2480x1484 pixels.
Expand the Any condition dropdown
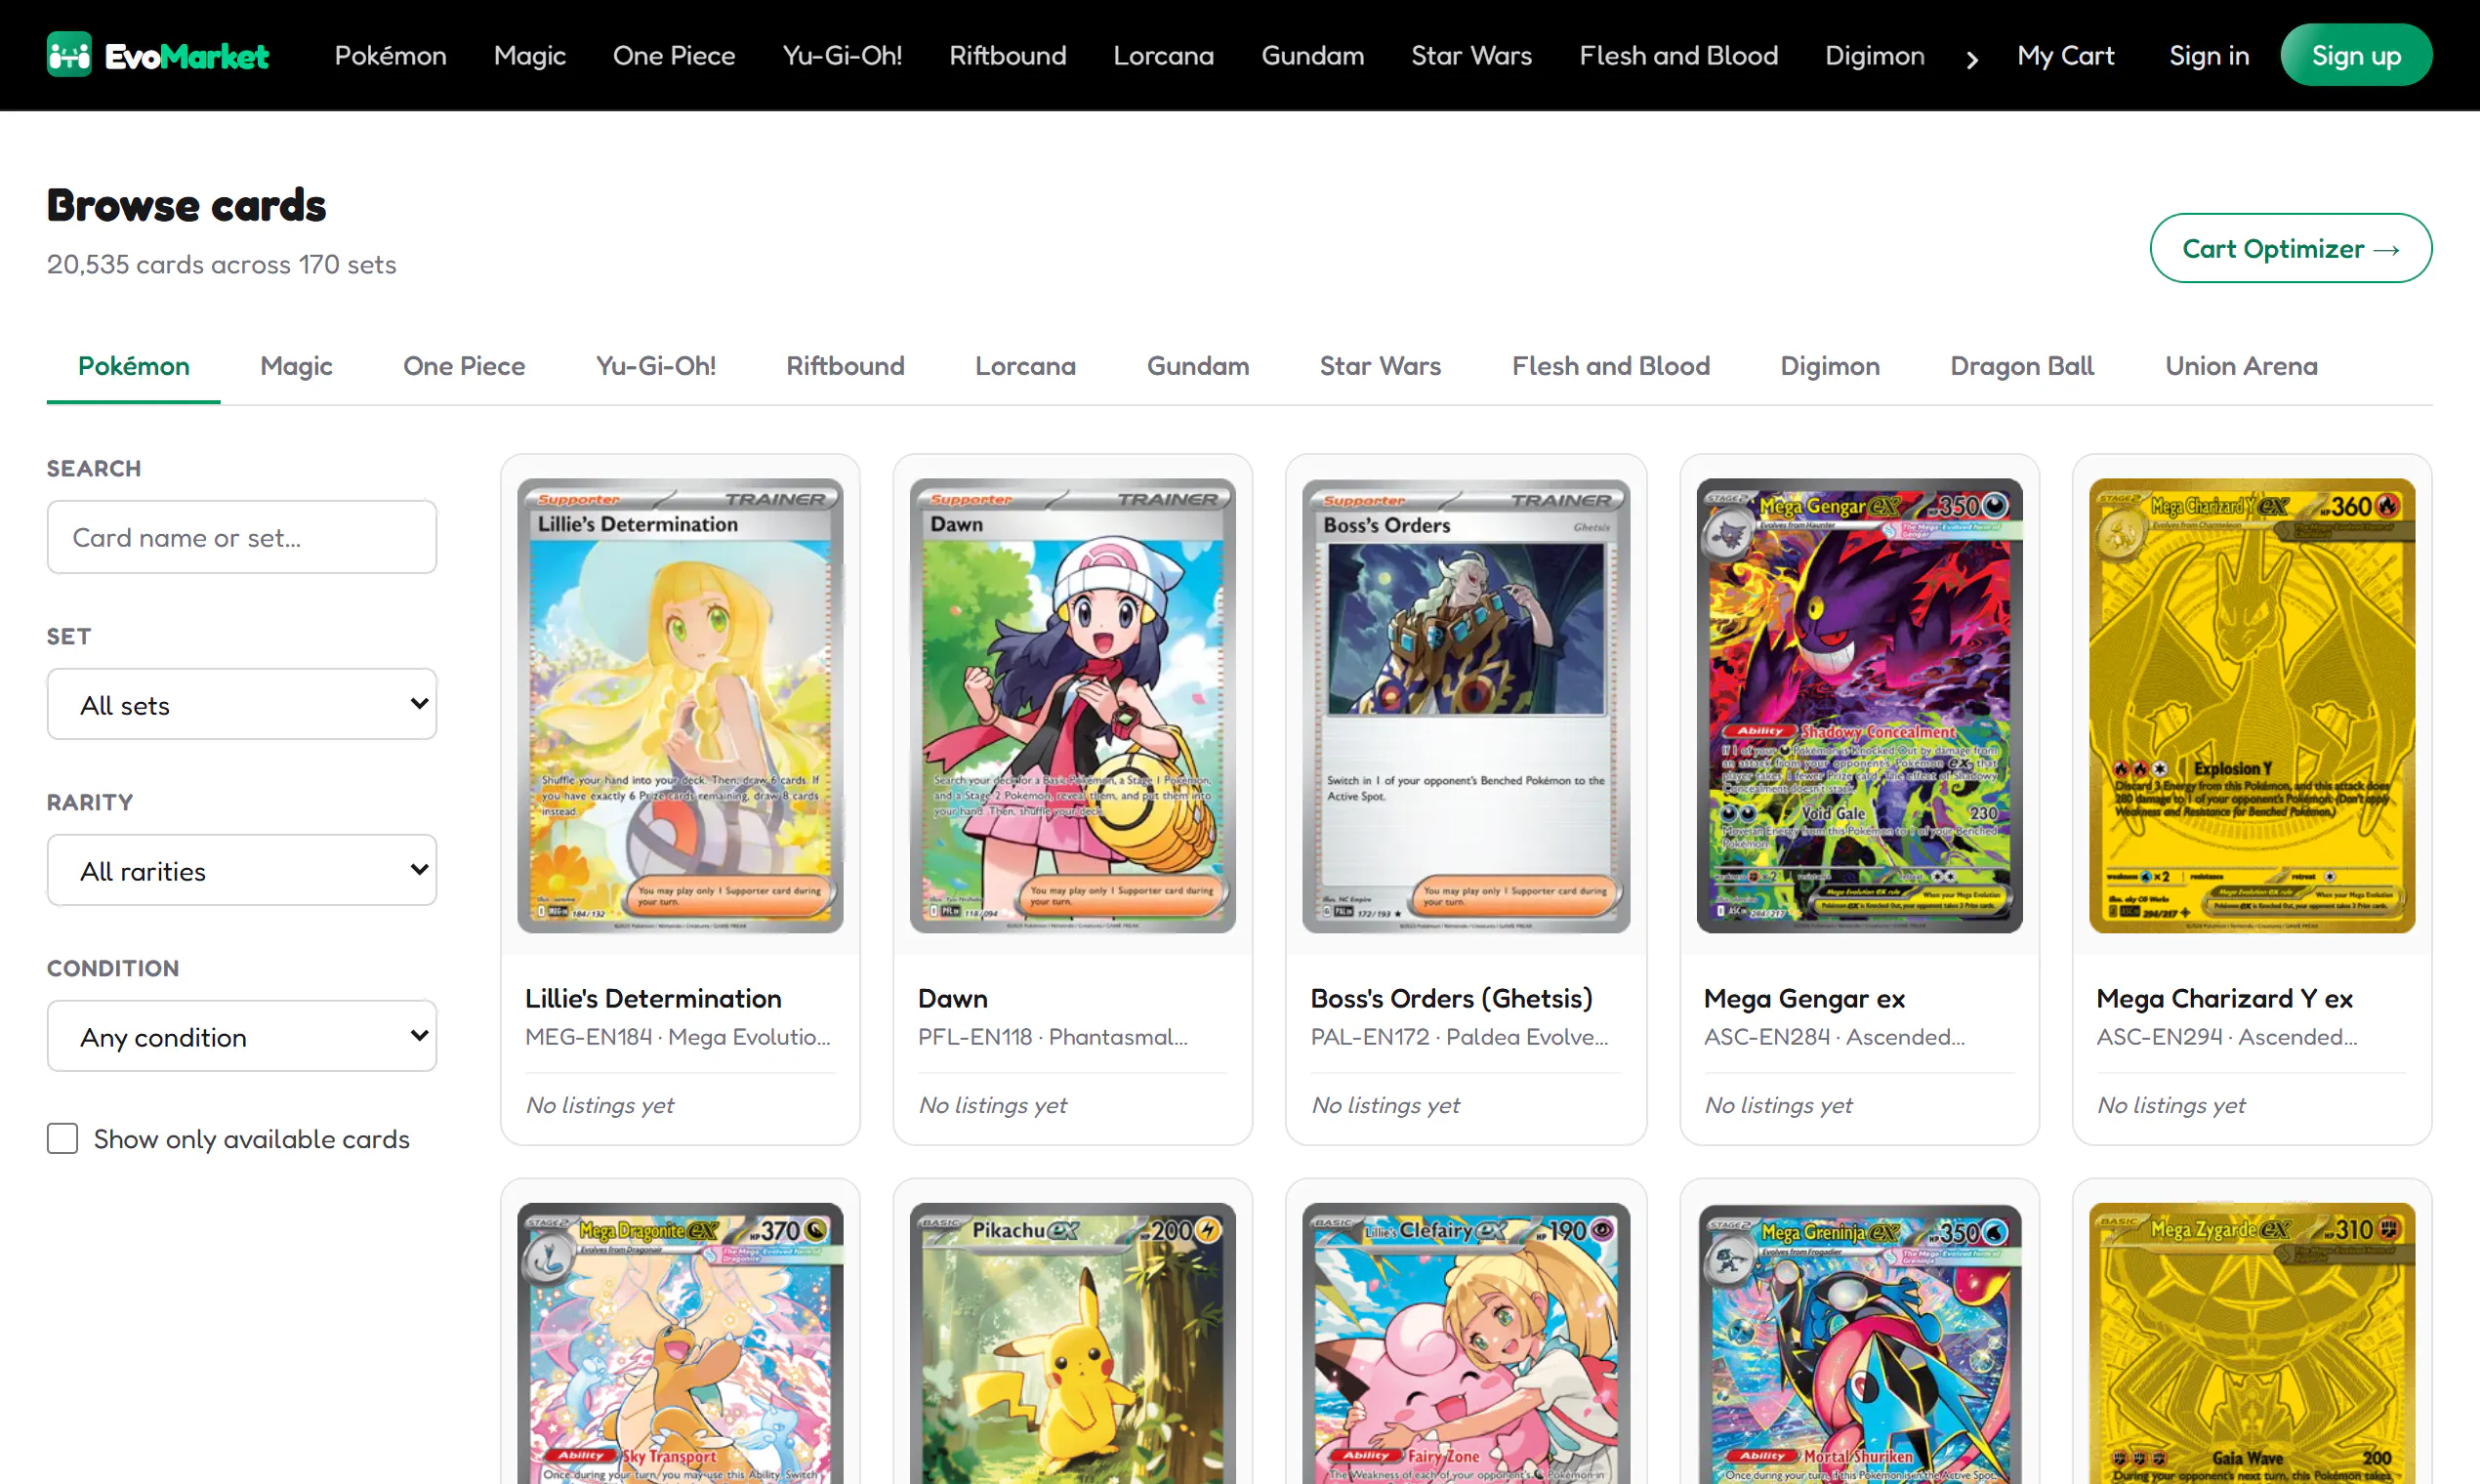pyautogui.click(x=242, y=1036)
